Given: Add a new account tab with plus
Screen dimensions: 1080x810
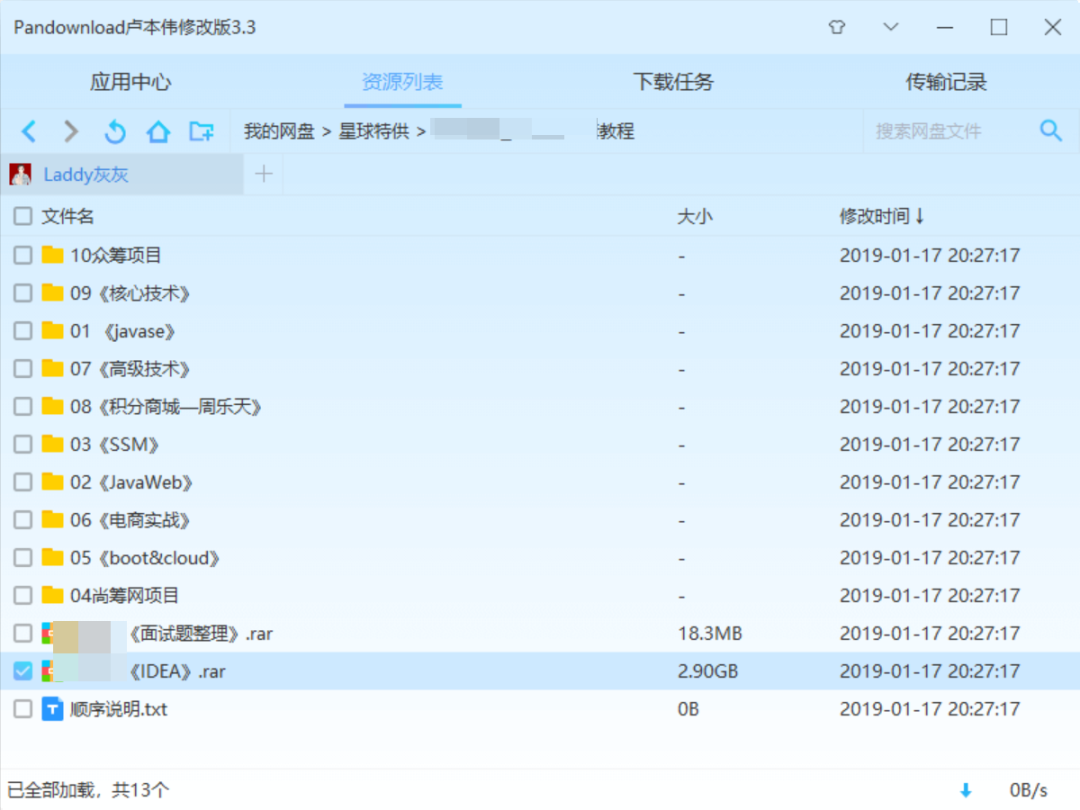Looking at the screenshot, I should coord(264,174).
